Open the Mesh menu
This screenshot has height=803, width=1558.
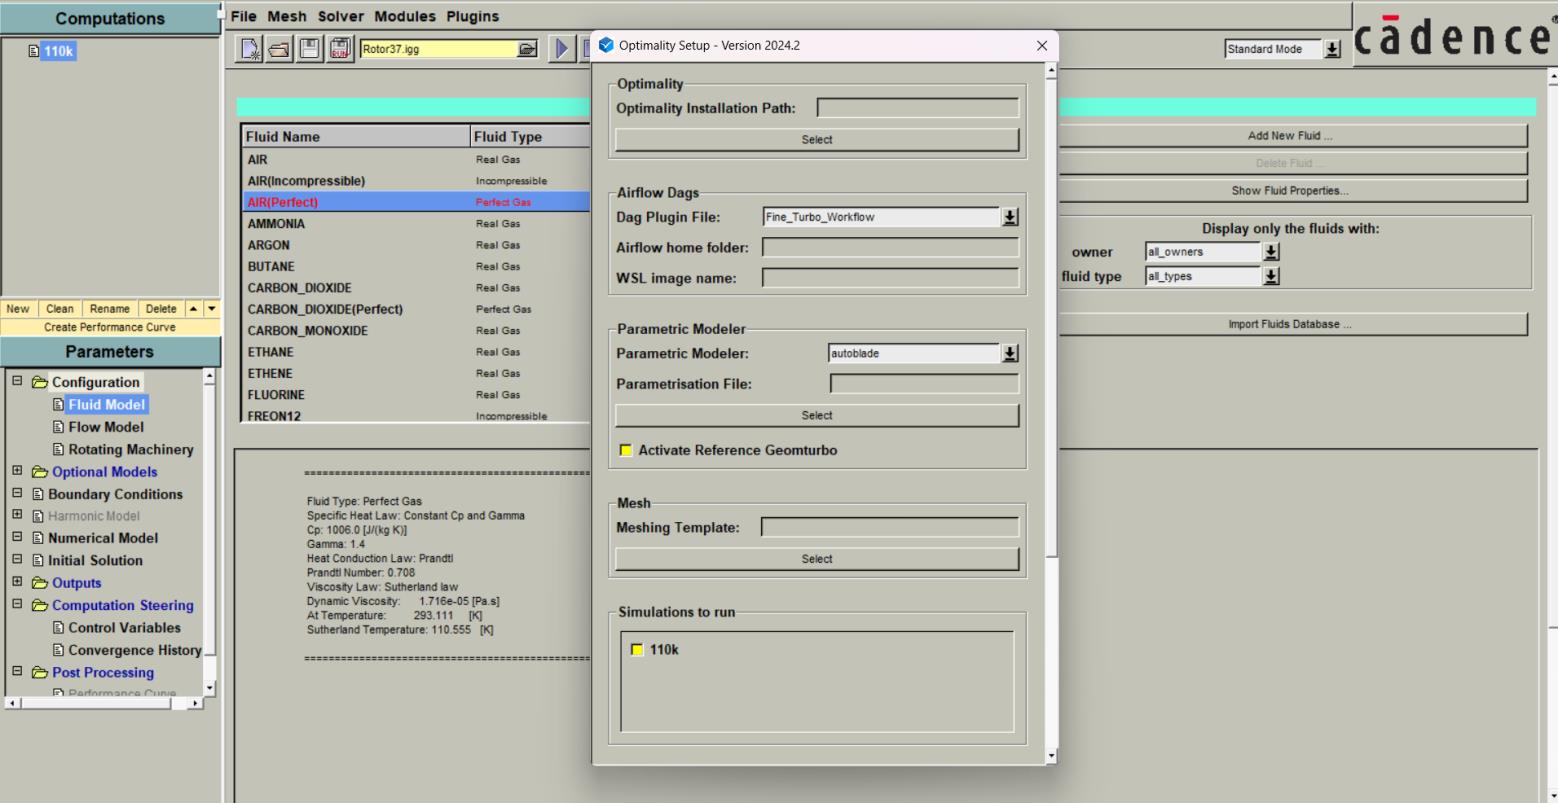tap(287, 16)
